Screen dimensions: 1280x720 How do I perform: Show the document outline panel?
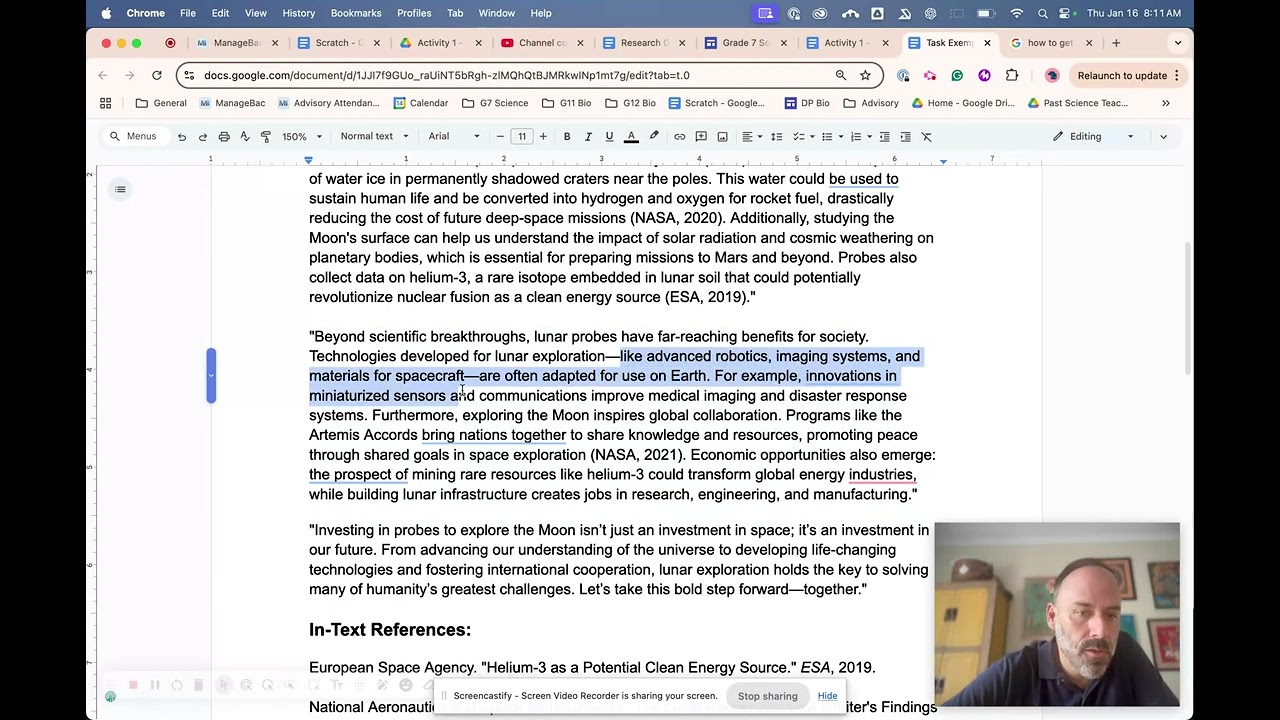click(x=120, y=189)
